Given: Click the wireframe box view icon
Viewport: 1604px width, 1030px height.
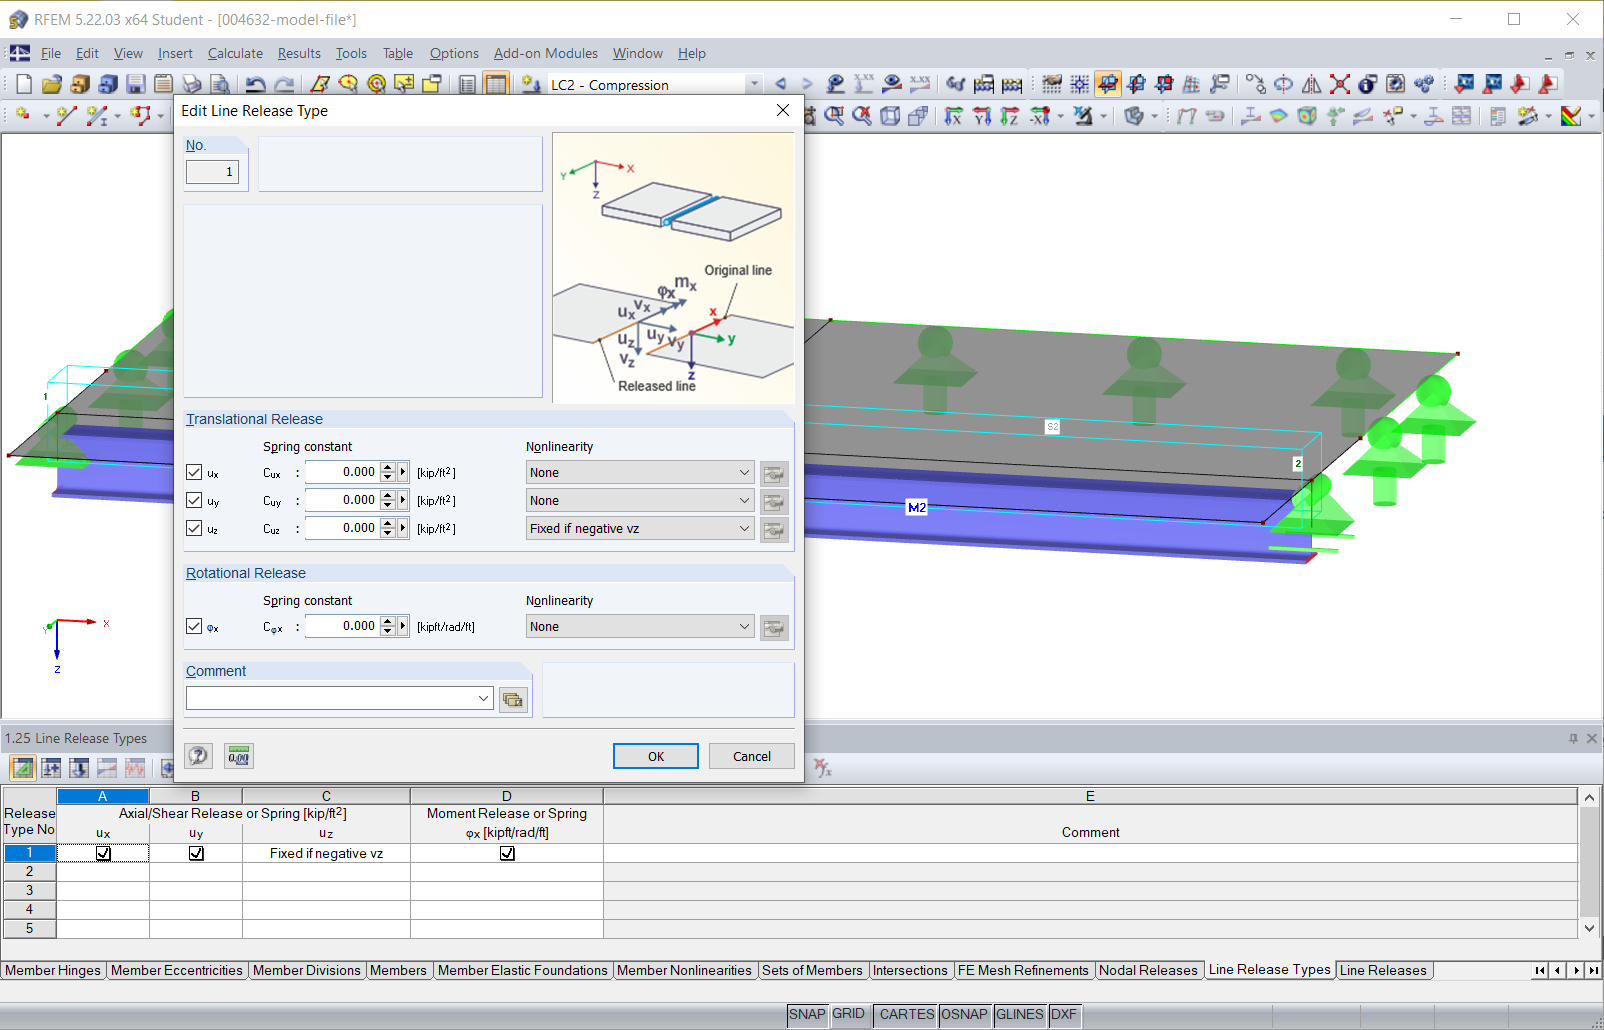Looking at the screenshot, I should pos(890,116).
